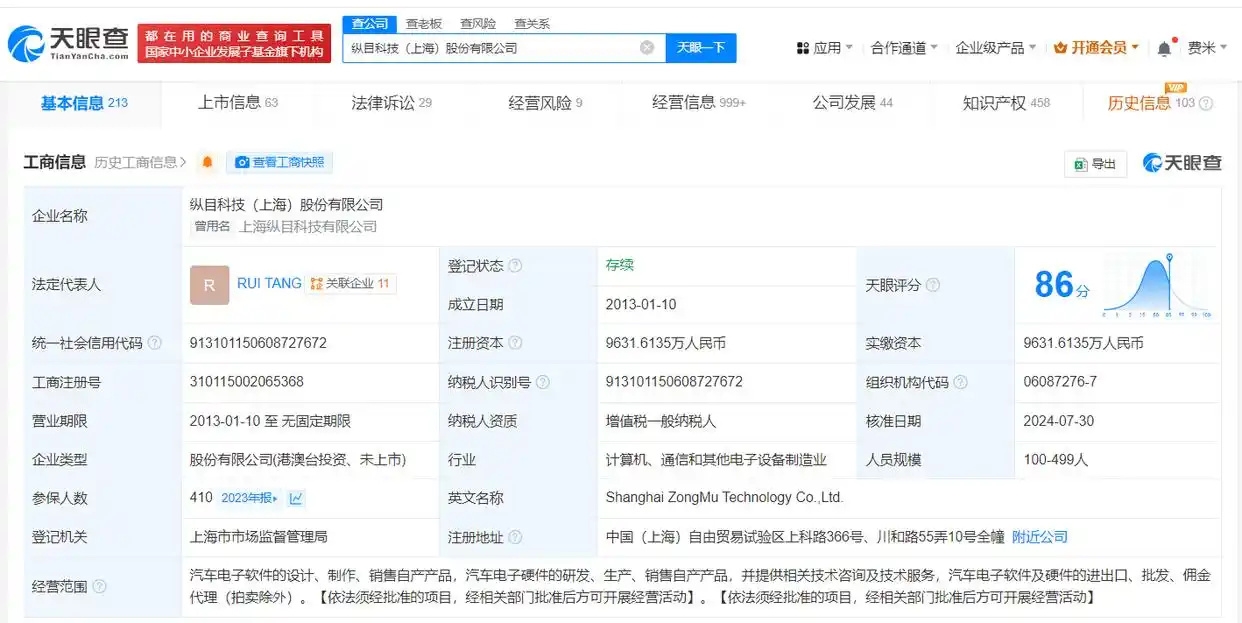This screenshot has height=623, width=1242.
Task: Click the 导出 export button
Action: pyautogui.click(x=1095, y=164)
